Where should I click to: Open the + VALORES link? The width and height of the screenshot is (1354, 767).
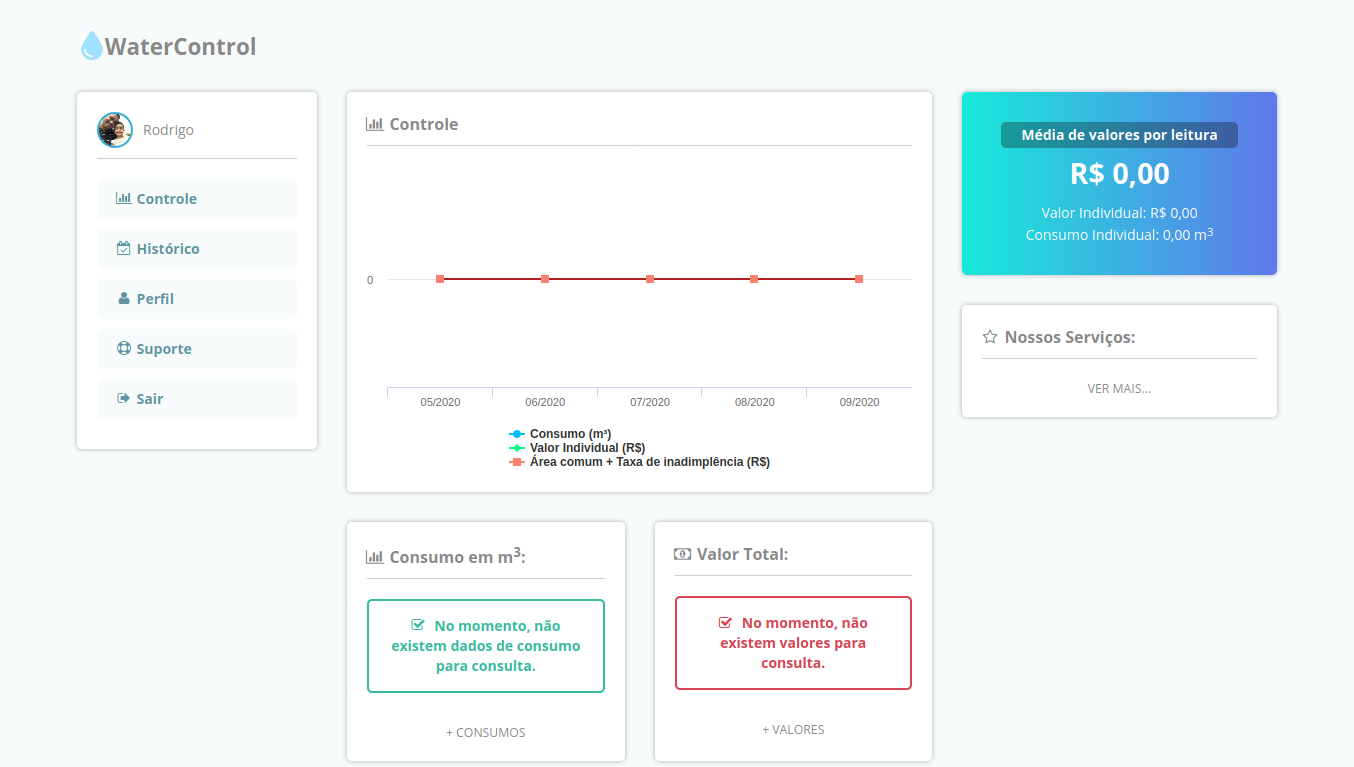click(793, 729)
